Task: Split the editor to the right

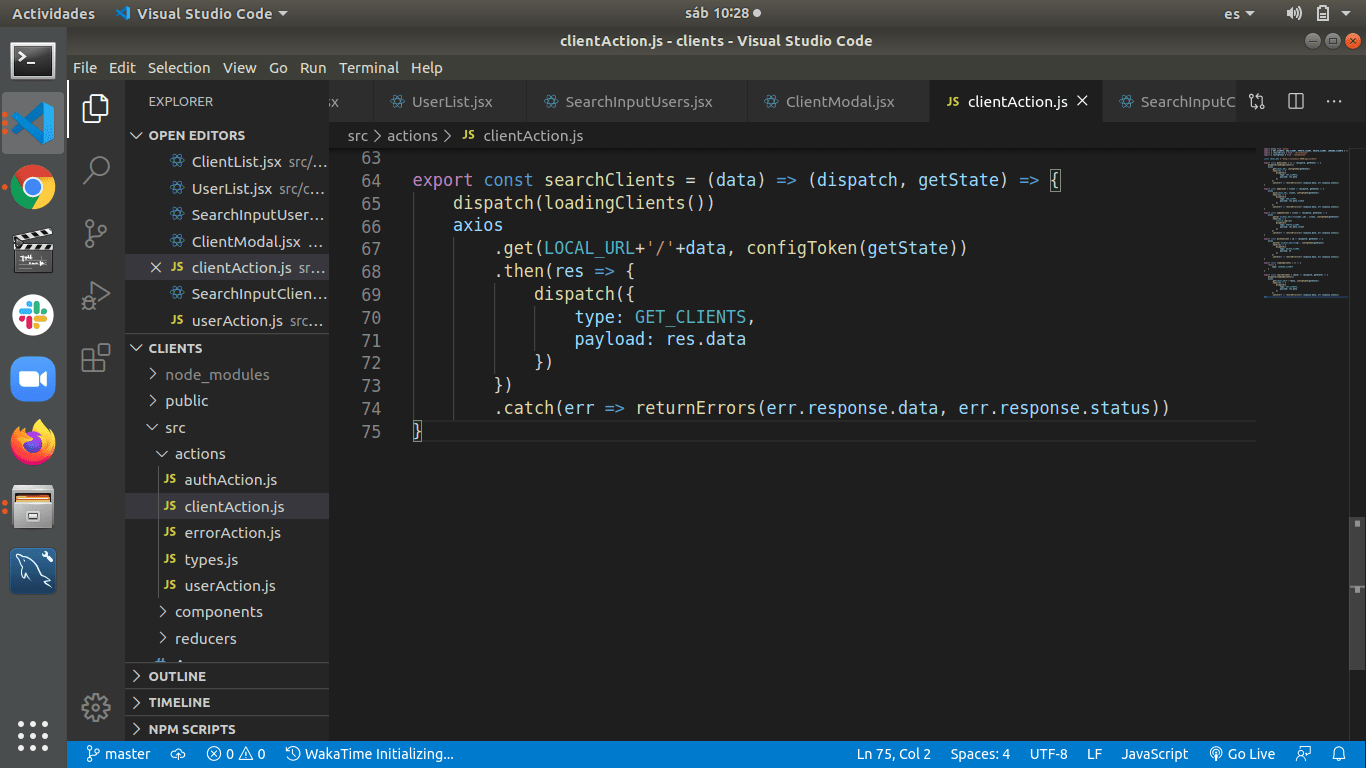Action: [x=1296, y=101]
